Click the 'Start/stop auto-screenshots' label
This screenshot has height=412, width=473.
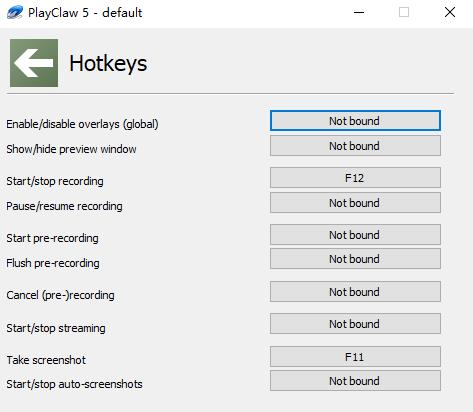coord(74,384)
